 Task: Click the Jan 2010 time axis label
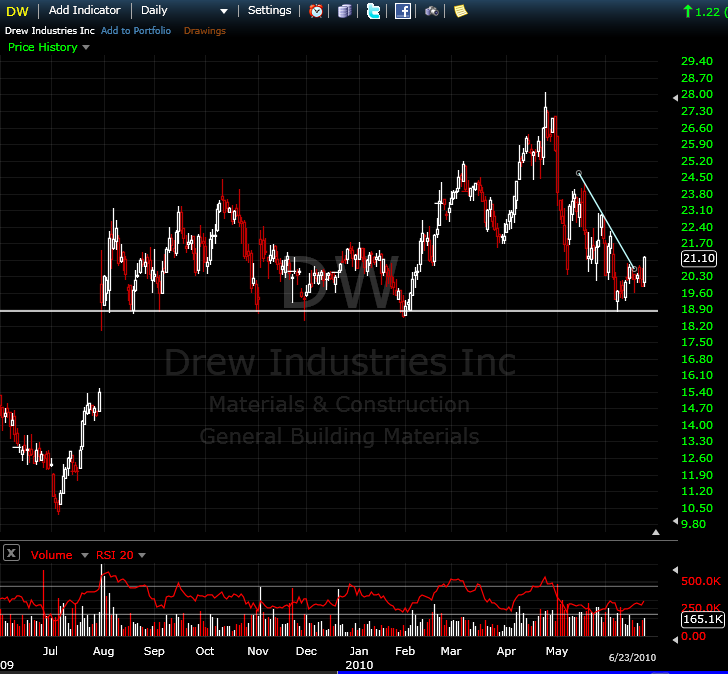pos(359,658)
